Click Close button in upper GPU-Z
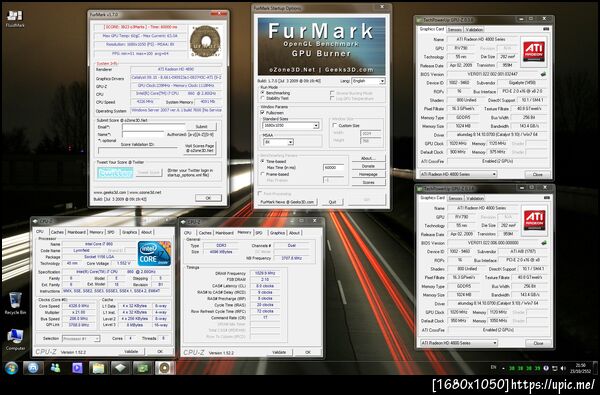The height and width of the screenshot is (395, 600). pyautogui.click(x=538, y=174)
